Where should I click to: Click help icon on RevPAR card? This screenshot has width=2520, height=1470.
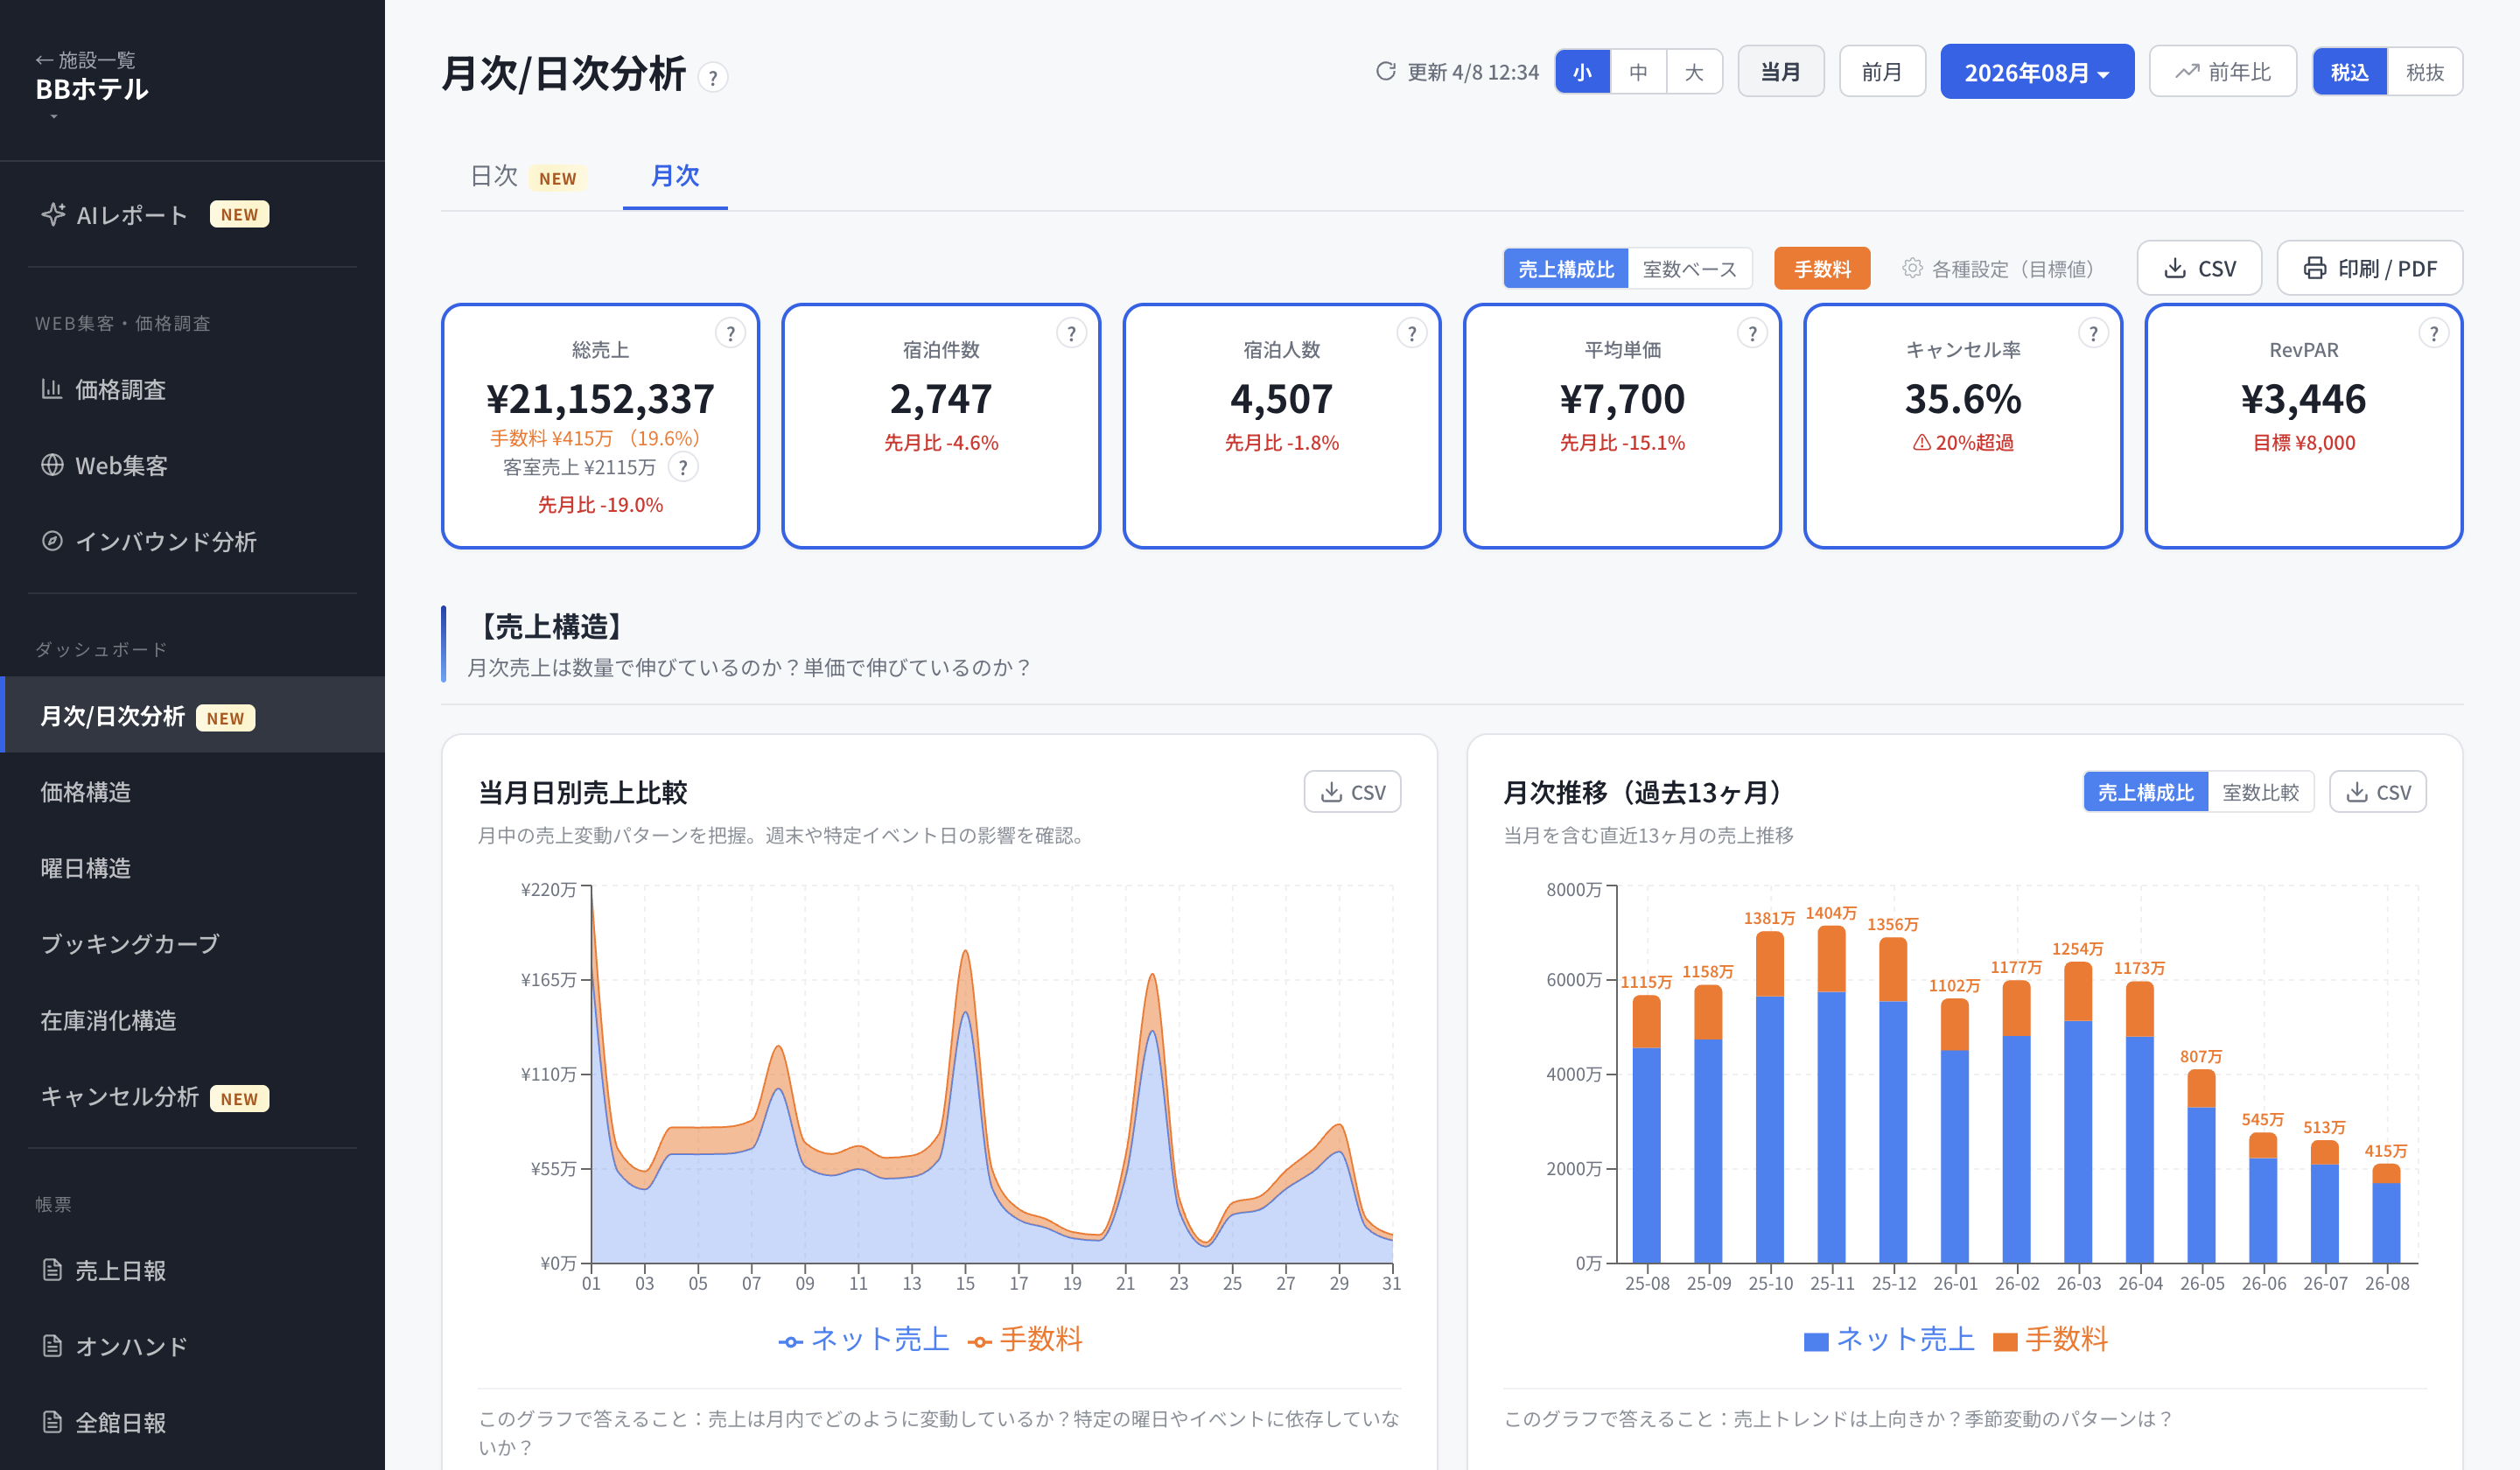pyautogui.click(x=2433, y=333)
